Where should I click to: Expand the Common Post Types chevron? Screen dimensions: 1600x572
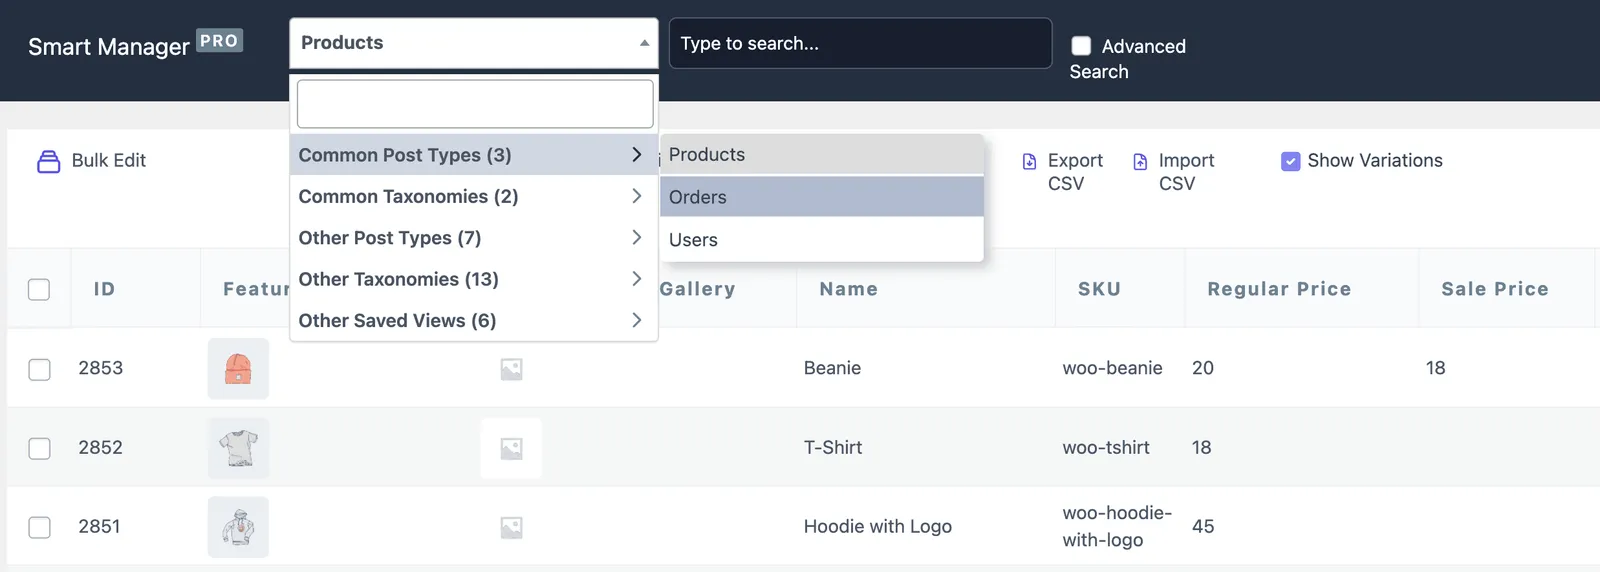click(636, 155)
